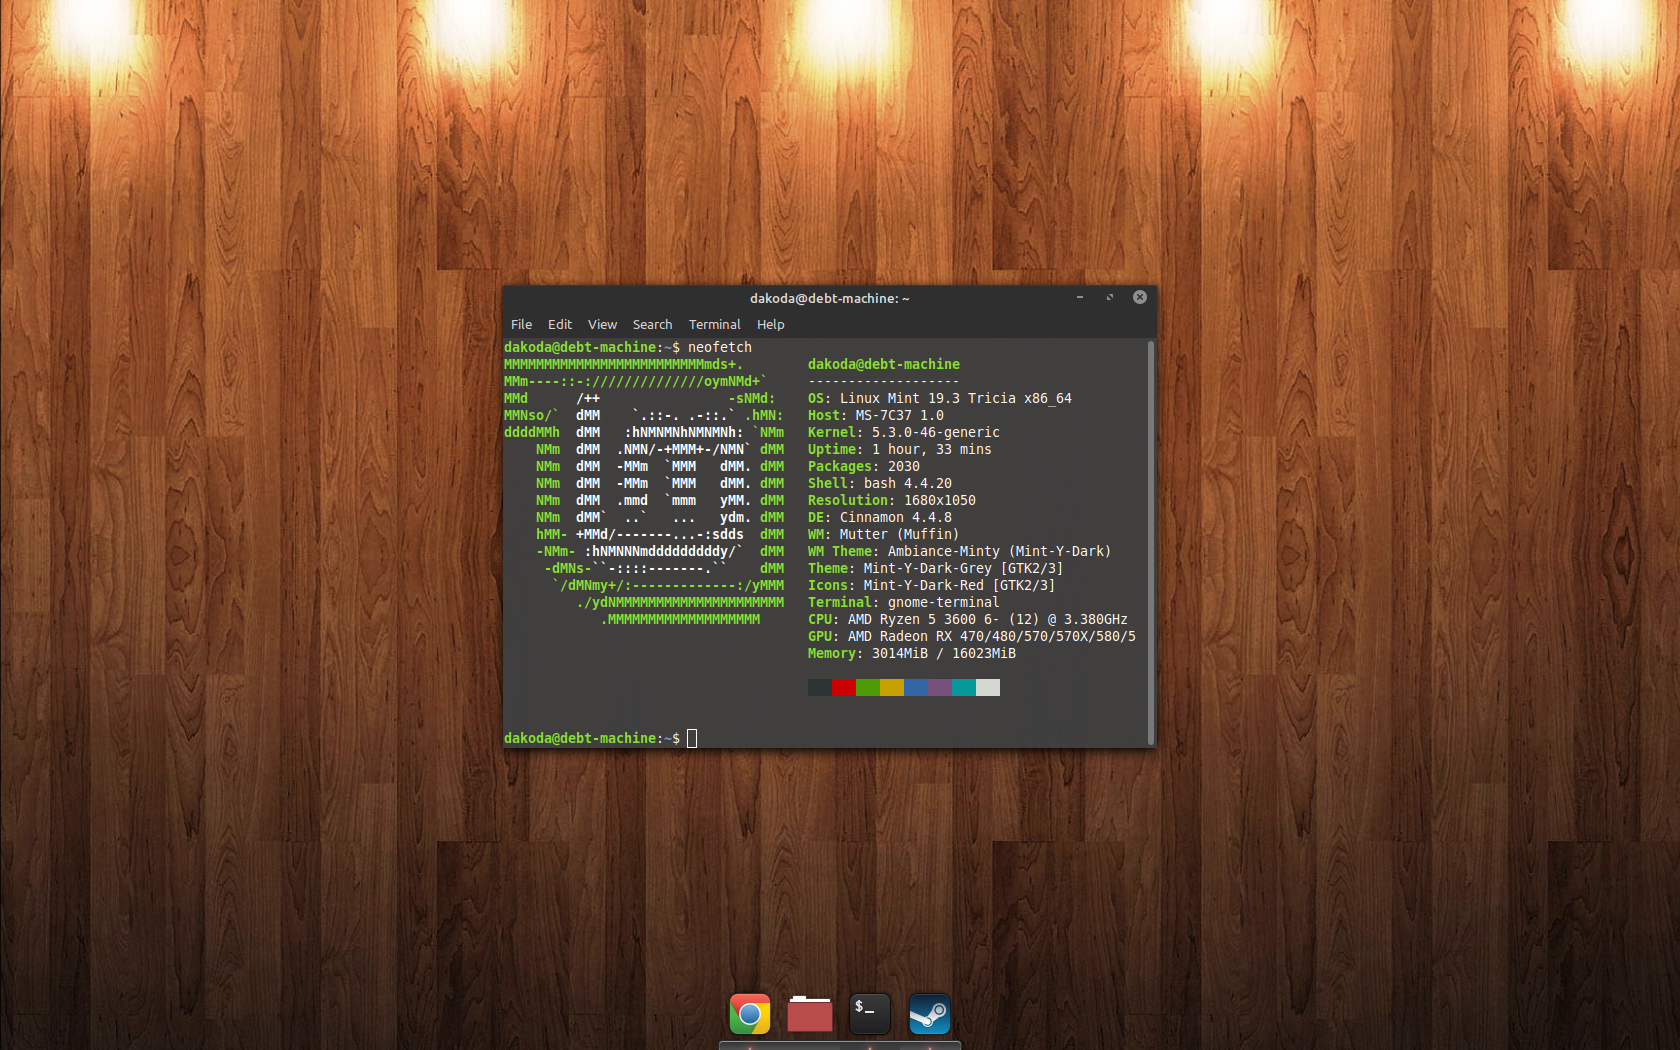Click the restore icon on the terminal titlebar
1680x1050 pixels.
pos(1109,297)
